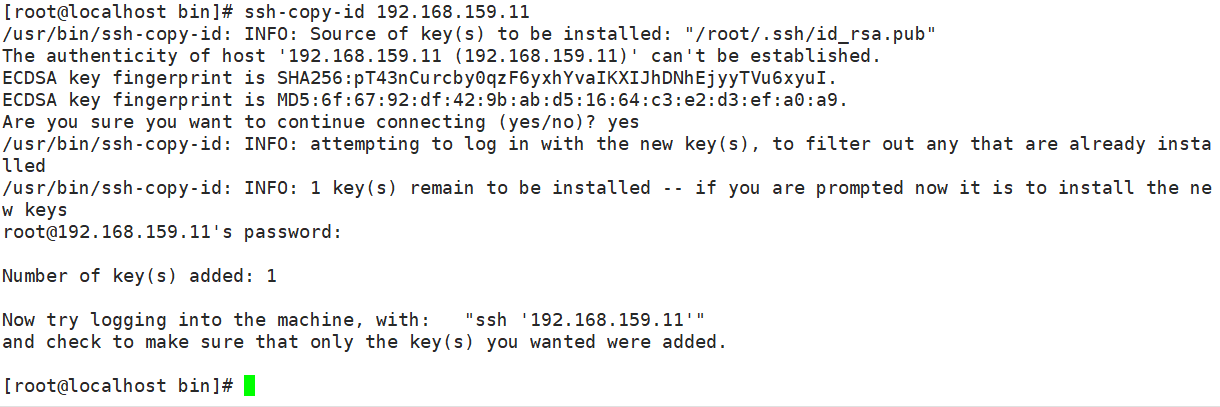
Task: Click the "Number of key(s) added: 1" line
Action: click(139, 276)
